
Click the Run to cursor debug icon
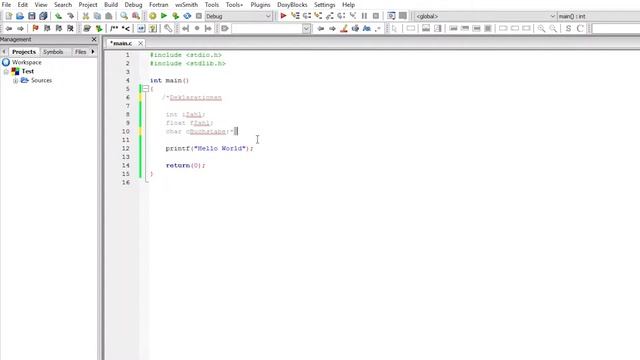tap(295, 16)
